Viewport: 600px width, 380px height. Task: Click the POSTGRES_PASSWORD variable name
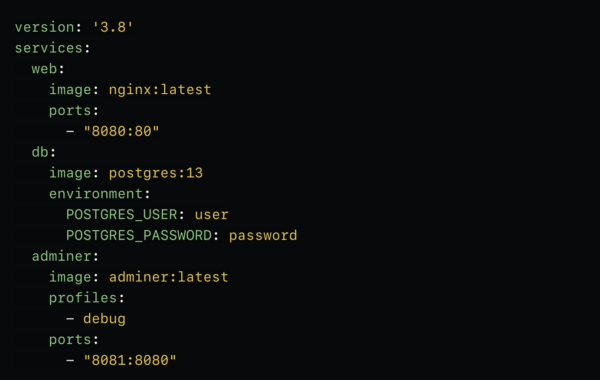(x=139, y=235)
